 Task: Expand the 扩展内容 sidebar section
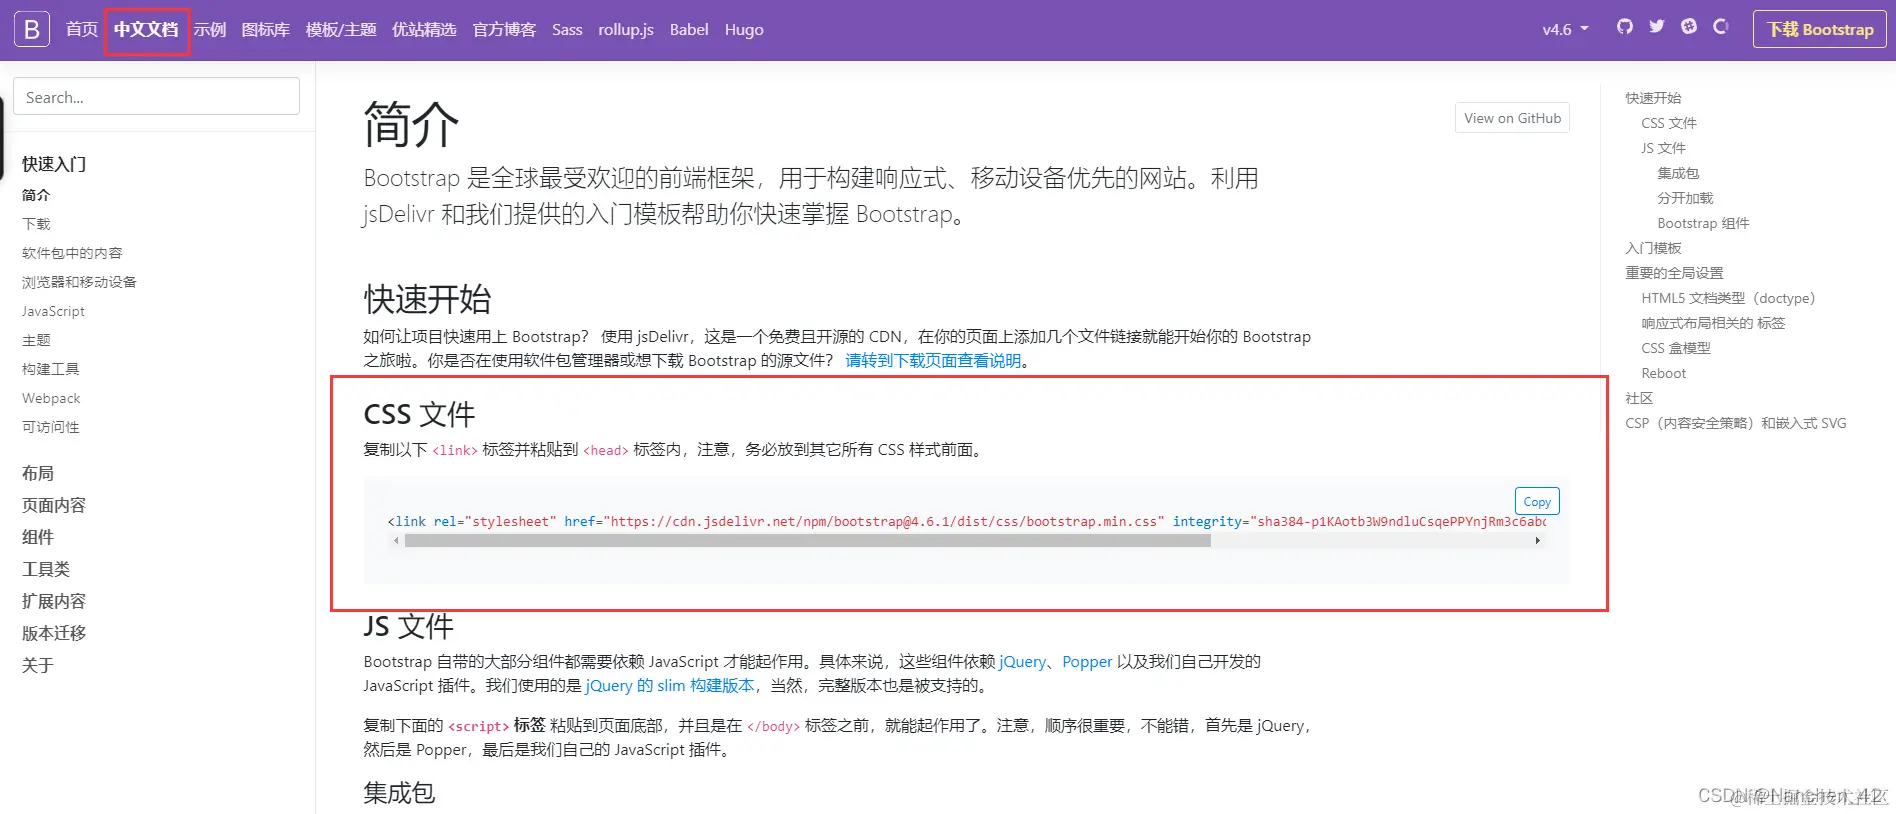click(54, 602)
